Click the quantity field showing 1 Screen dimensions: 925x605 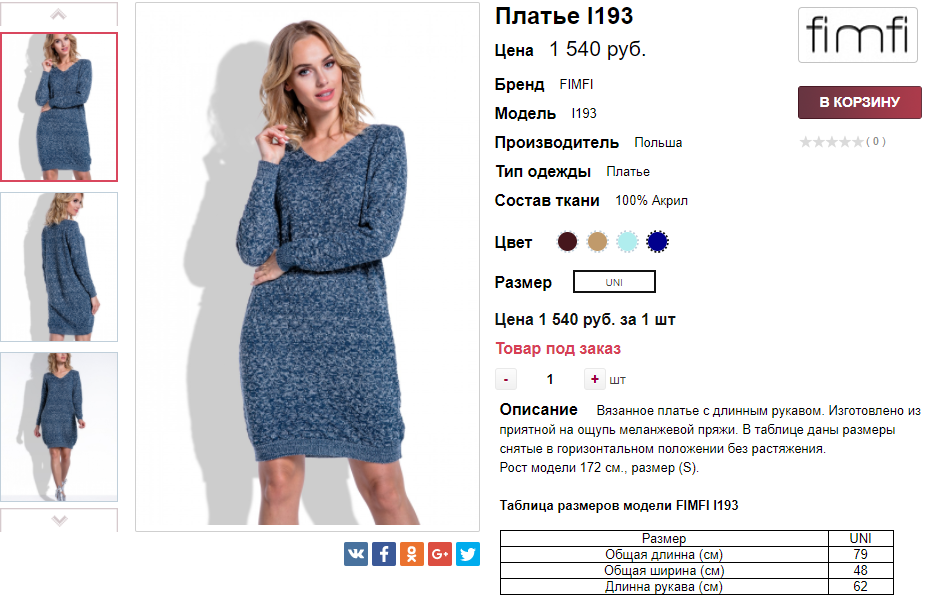tap(550, 379)
